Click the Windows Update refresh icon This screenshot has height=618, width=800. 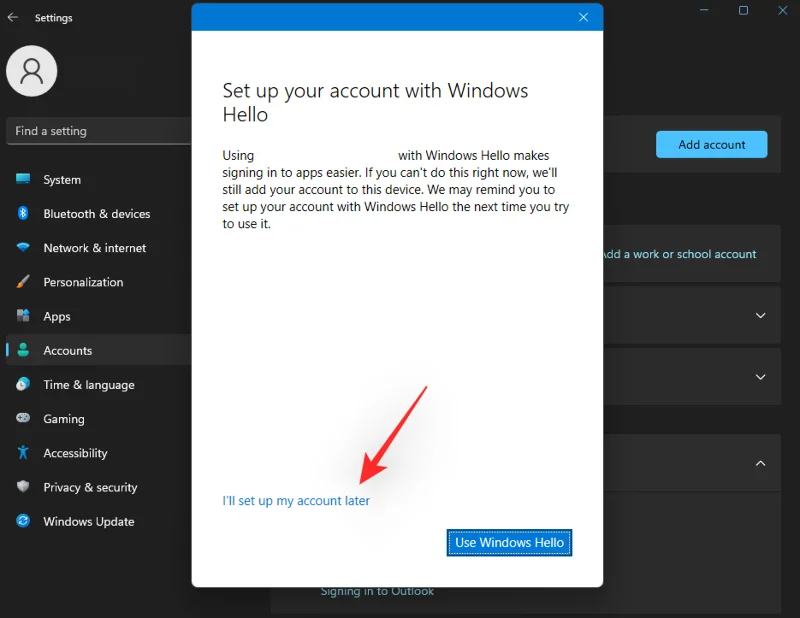(x=23, y=521)
